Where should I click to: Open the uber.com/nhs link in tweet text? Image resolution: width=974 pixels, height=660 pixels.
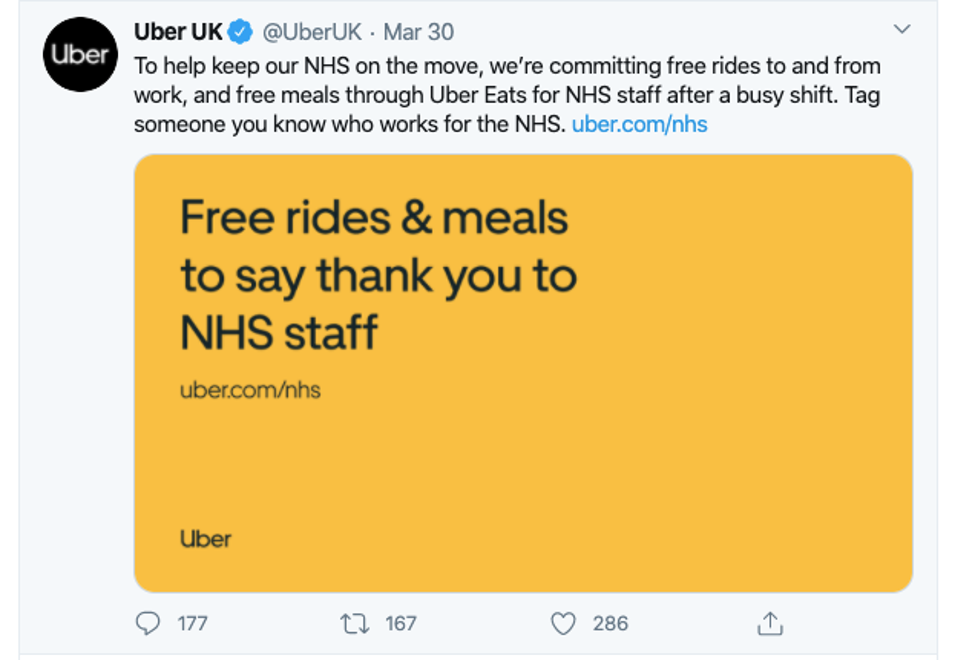pyautogui.click(x=639, y=124)
